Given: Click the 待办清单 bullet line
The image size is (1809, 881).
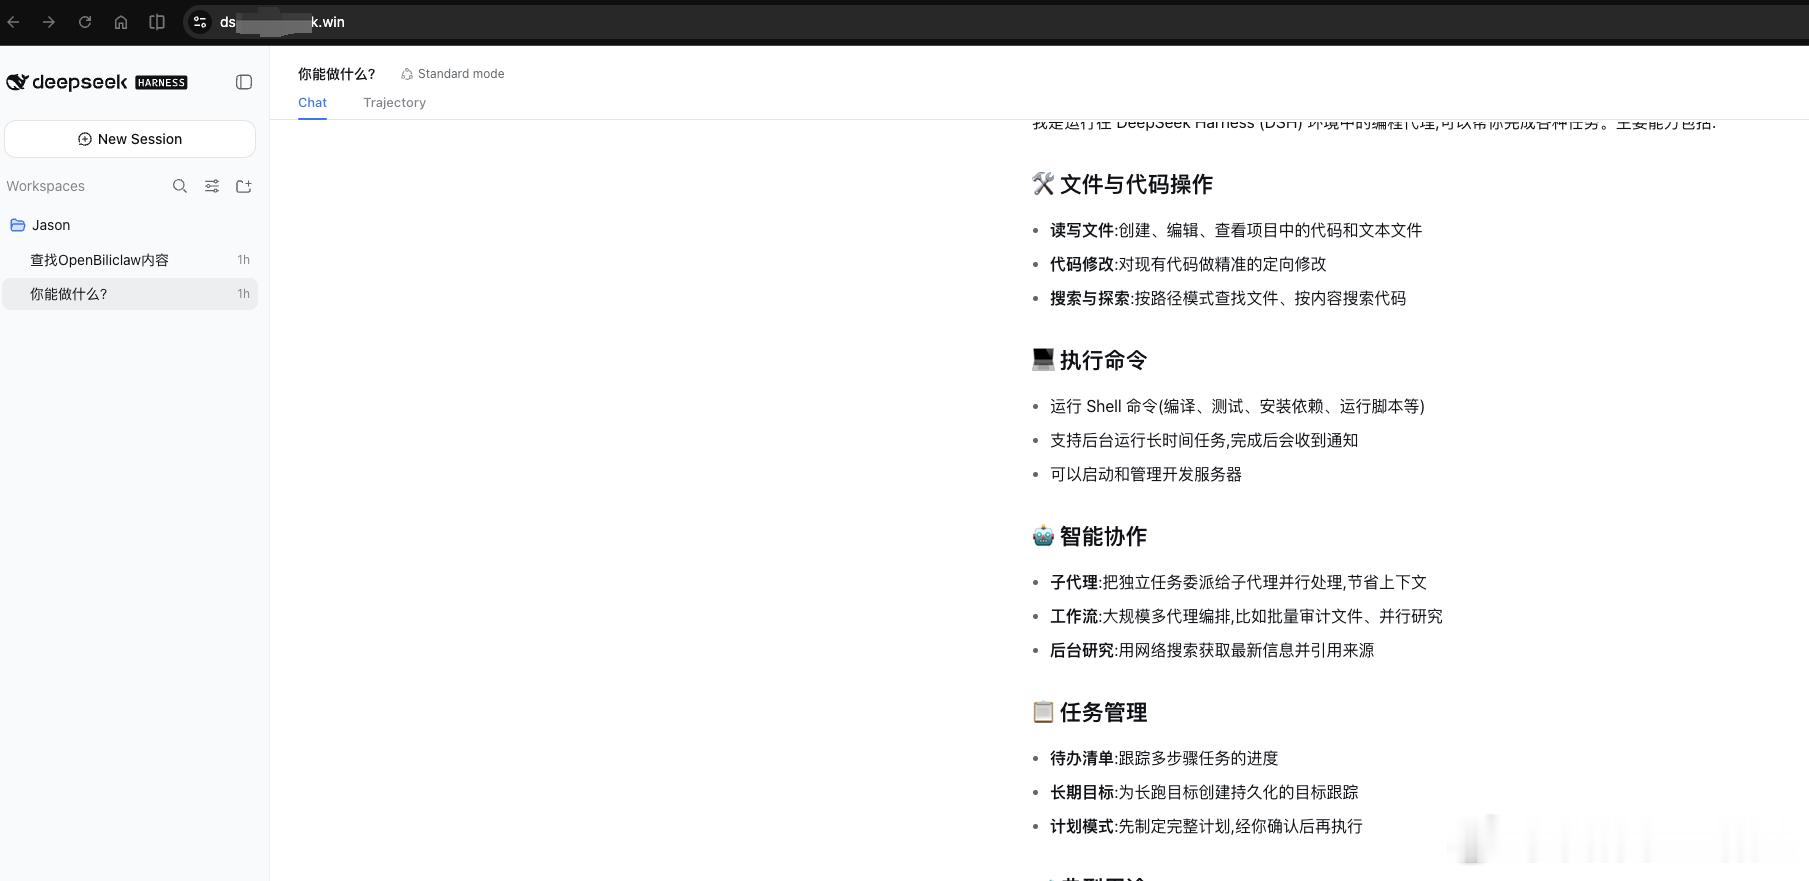Looking at the screenshot, I should click(x=1164, y=758).
